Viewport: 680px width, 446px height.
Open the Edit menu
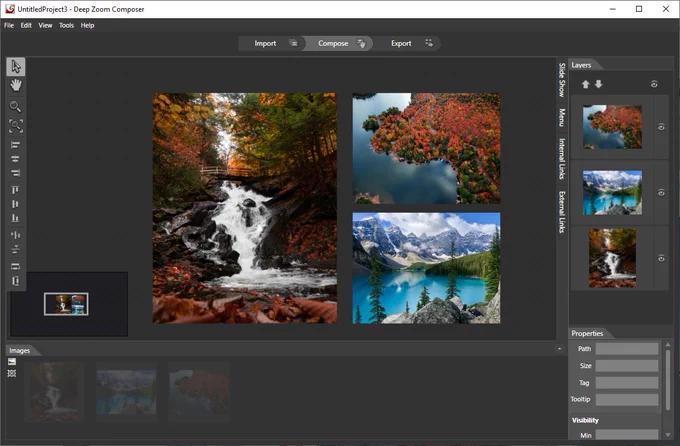(x=26, y=25)
